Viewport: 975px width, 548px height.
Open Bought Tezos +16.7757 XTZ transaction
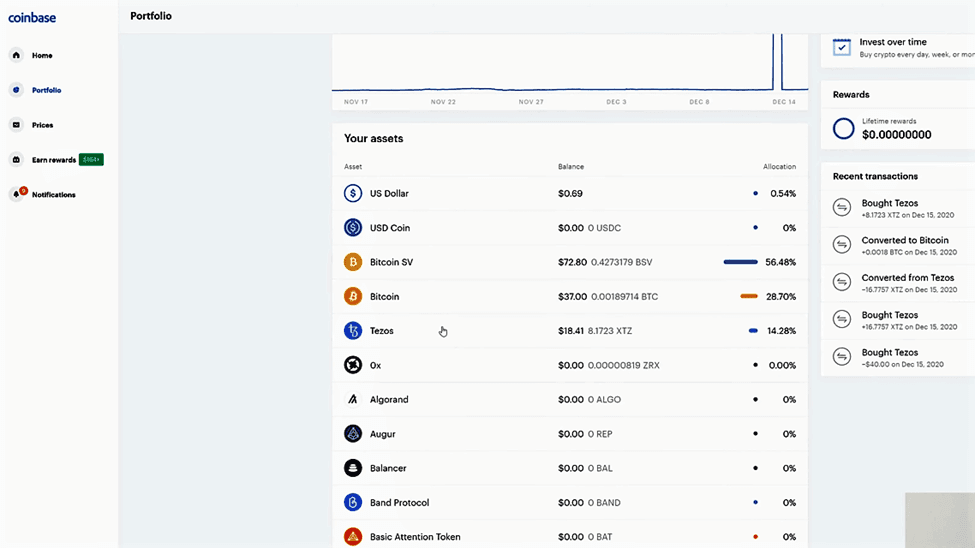[898, 320]
